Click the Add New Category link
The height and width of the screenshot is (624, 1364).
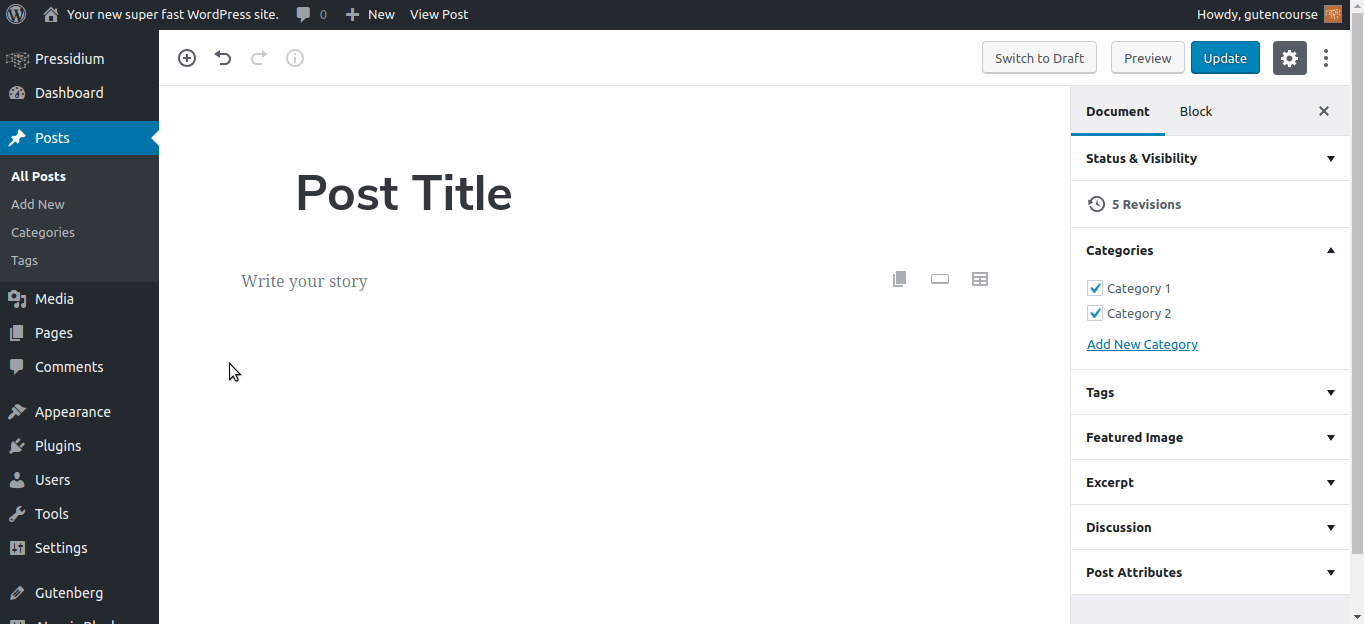(1142, 344)
